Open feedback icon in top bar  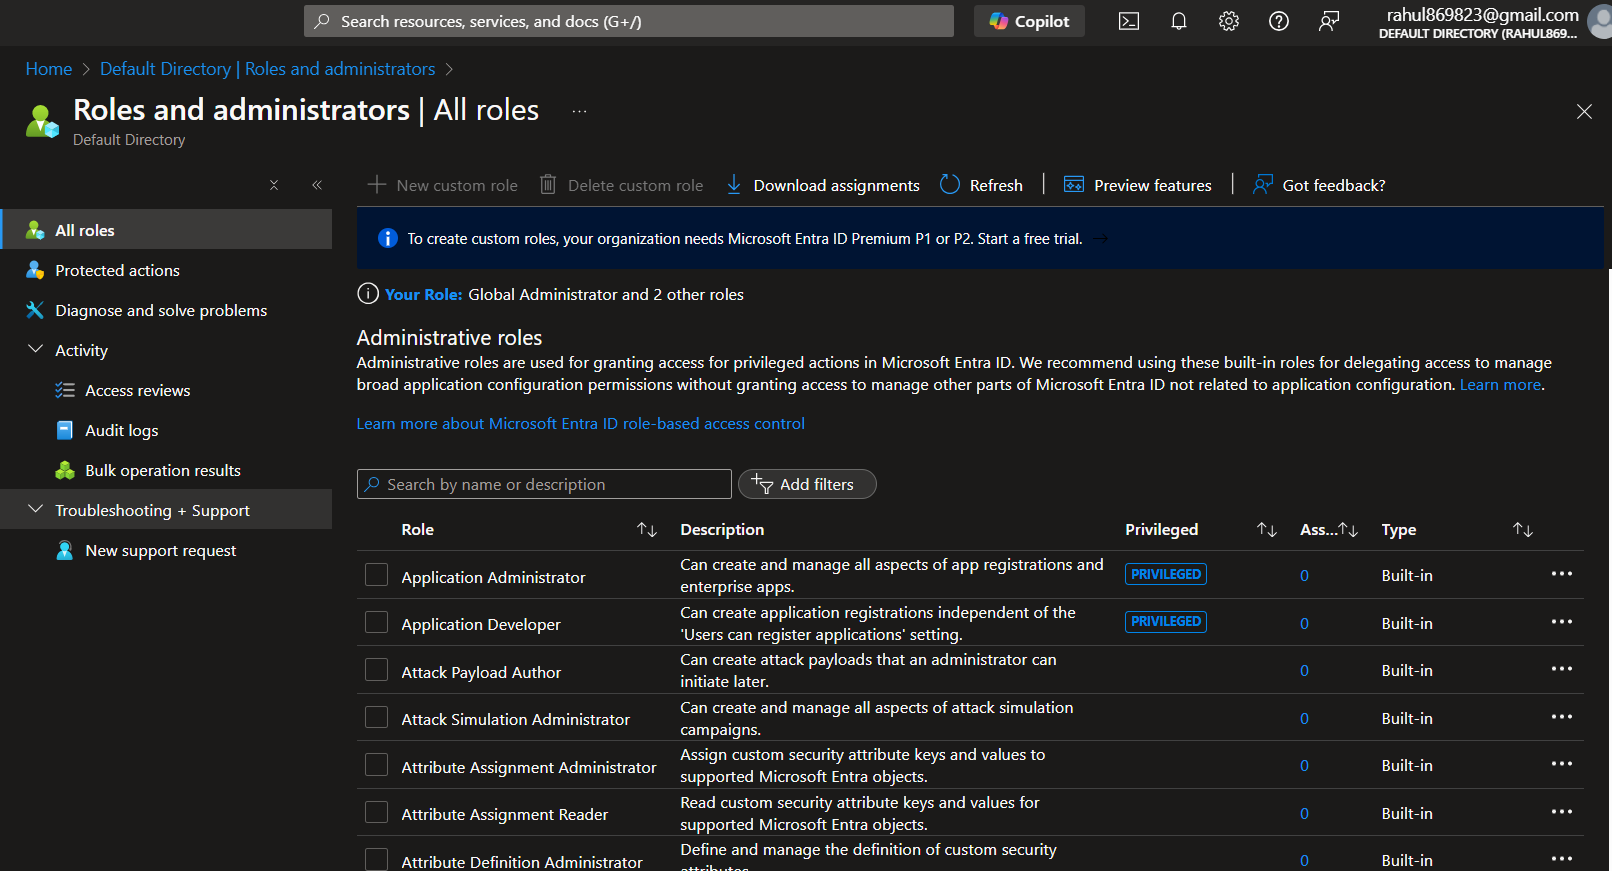pos(1329,21)
